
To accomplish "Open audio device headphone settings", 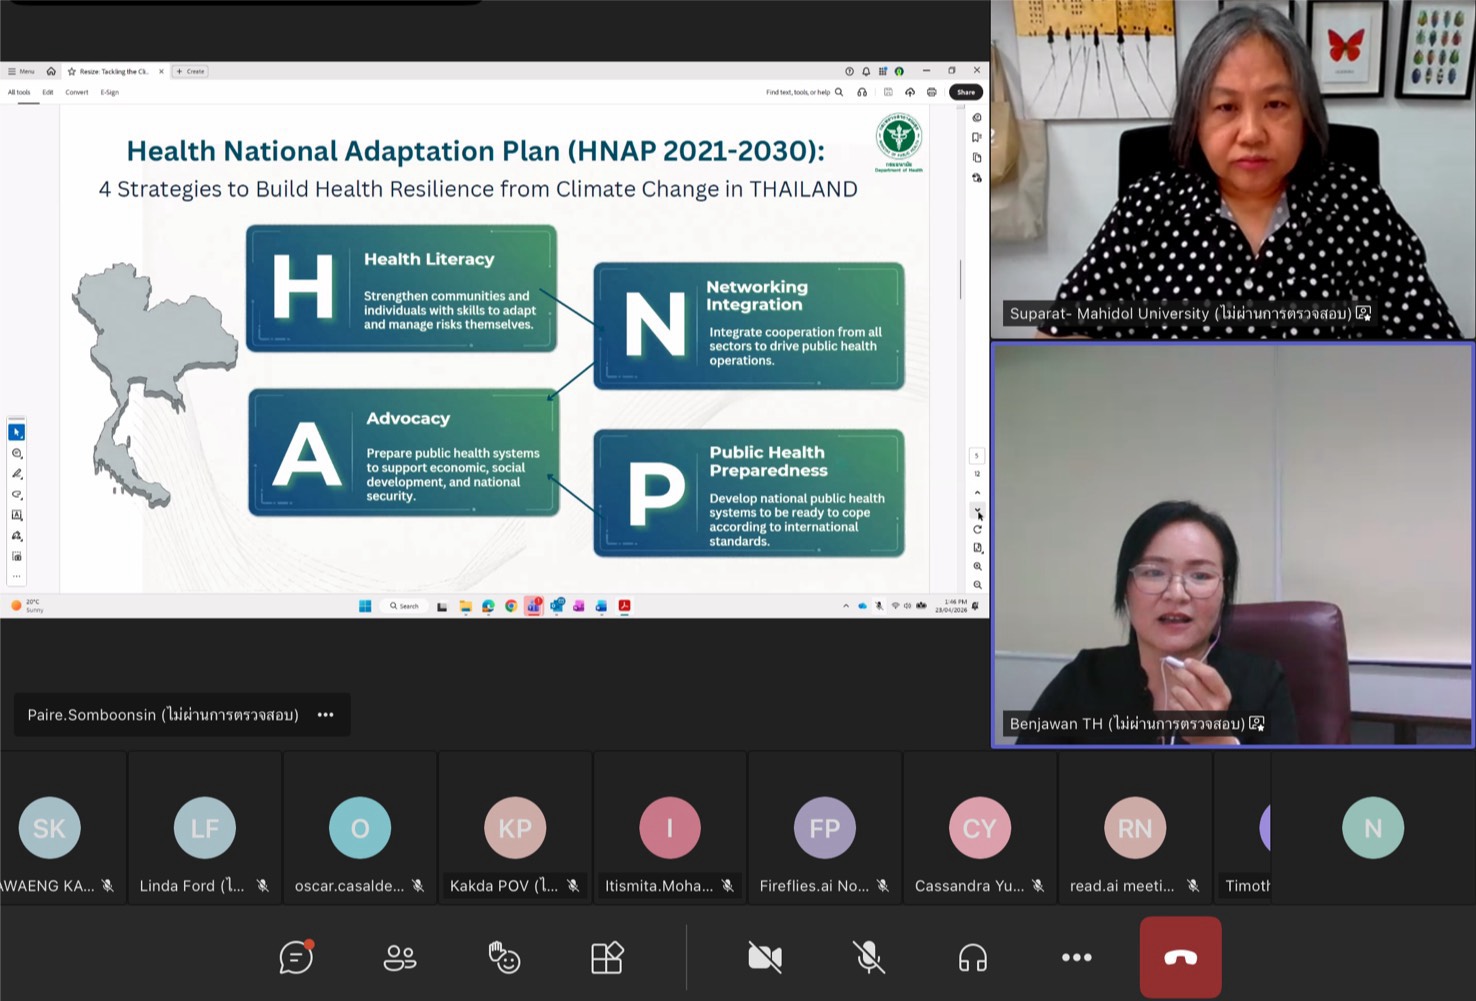I will coord(972,958).
